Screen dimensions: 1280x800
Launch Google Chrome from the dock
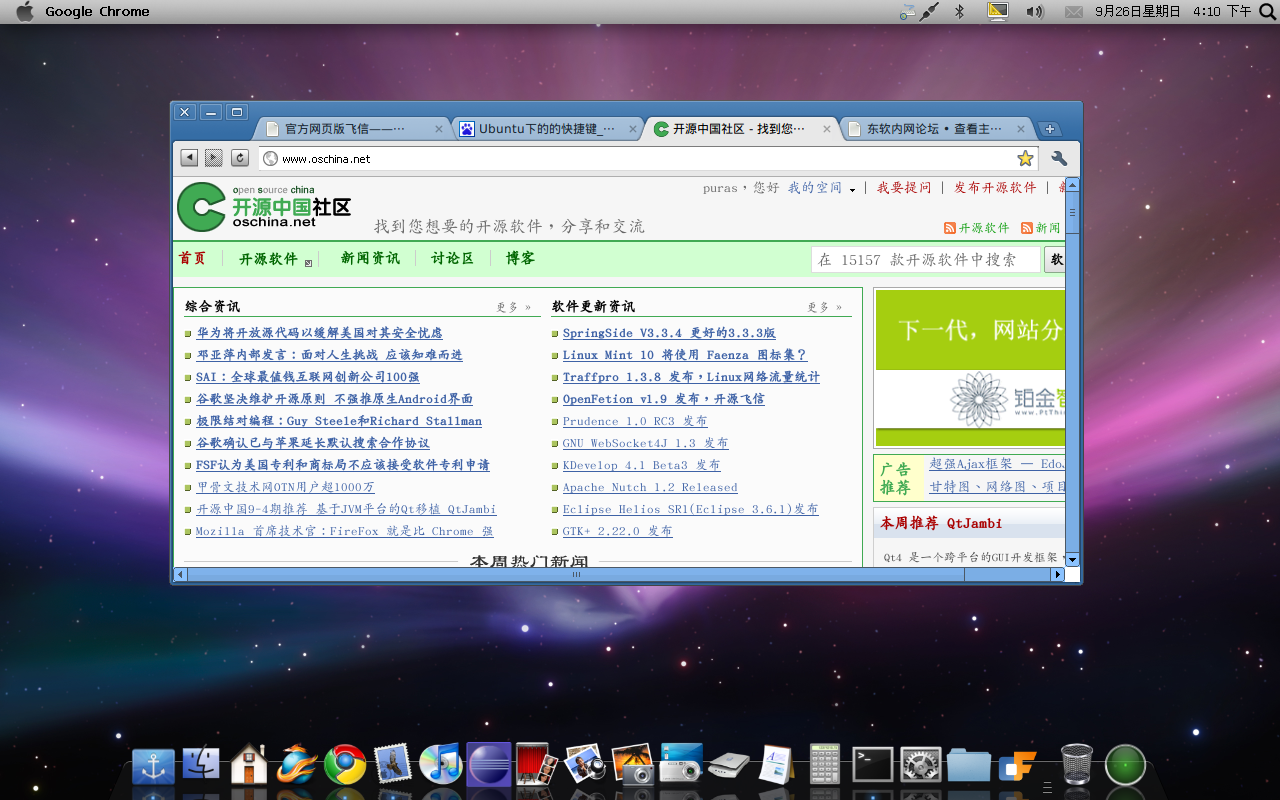345,765
